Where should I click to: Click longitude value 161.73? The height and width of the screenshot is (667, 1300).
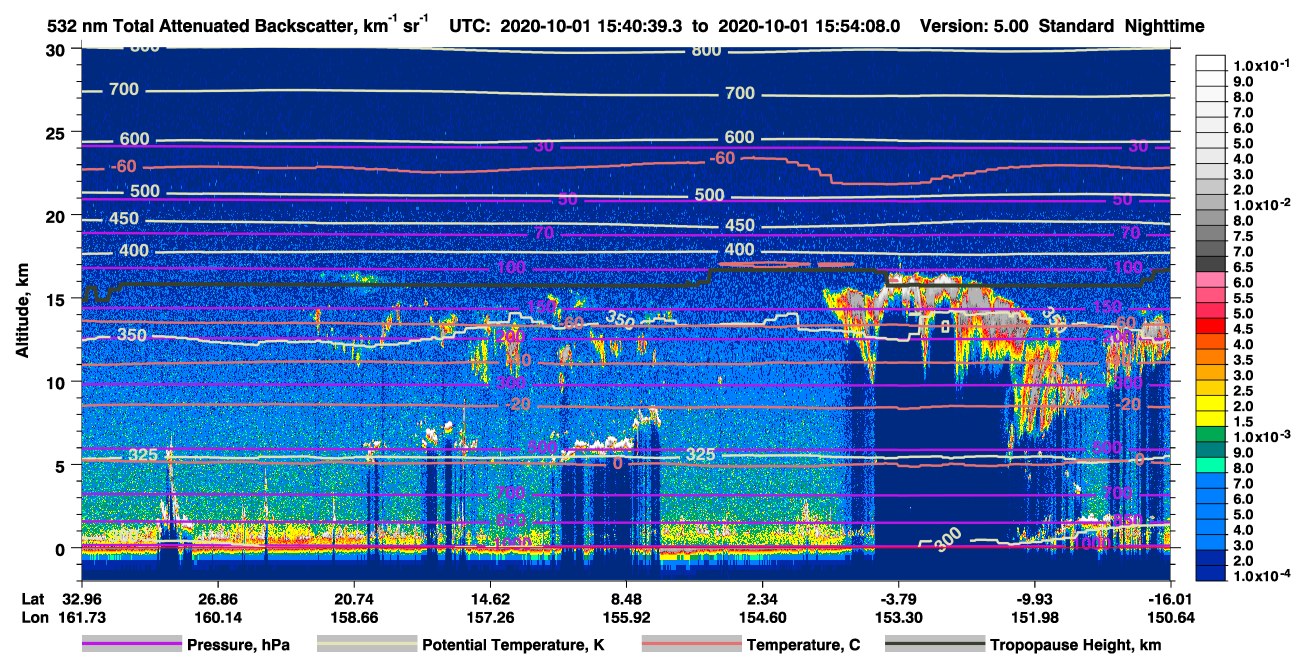tap(83, 617)
